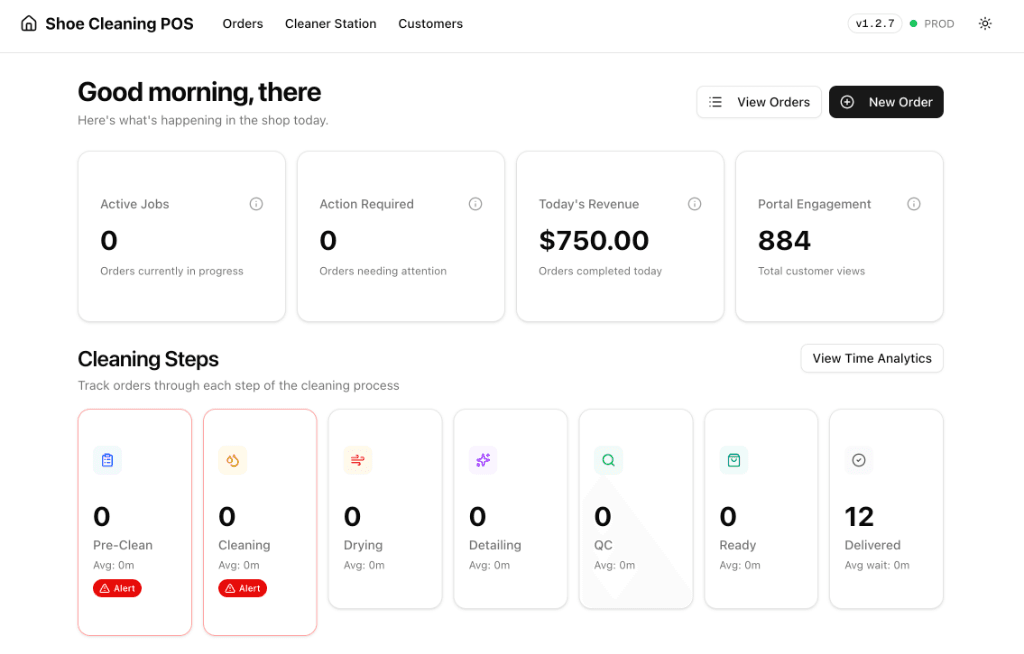
Task: Click the Today's Revenue info icon
Action: tap(694, 203)
